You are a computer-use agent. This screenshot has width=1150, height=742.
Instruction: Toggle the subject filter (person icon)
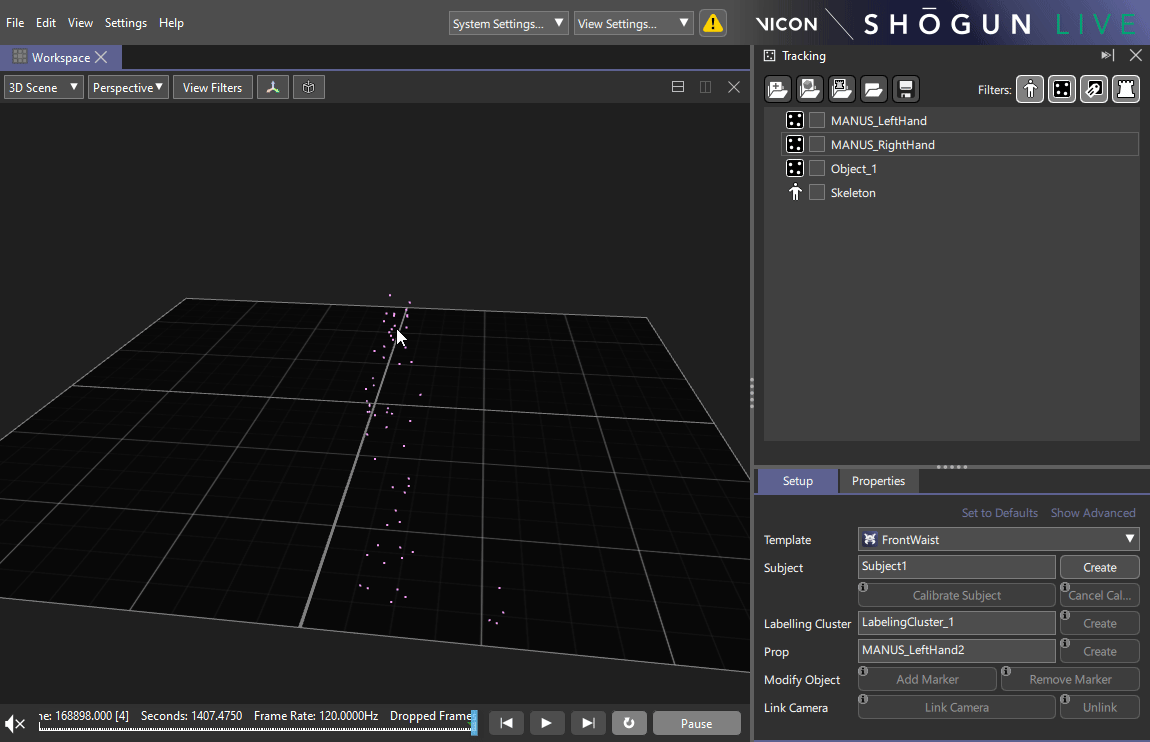tap(1030, 90)
